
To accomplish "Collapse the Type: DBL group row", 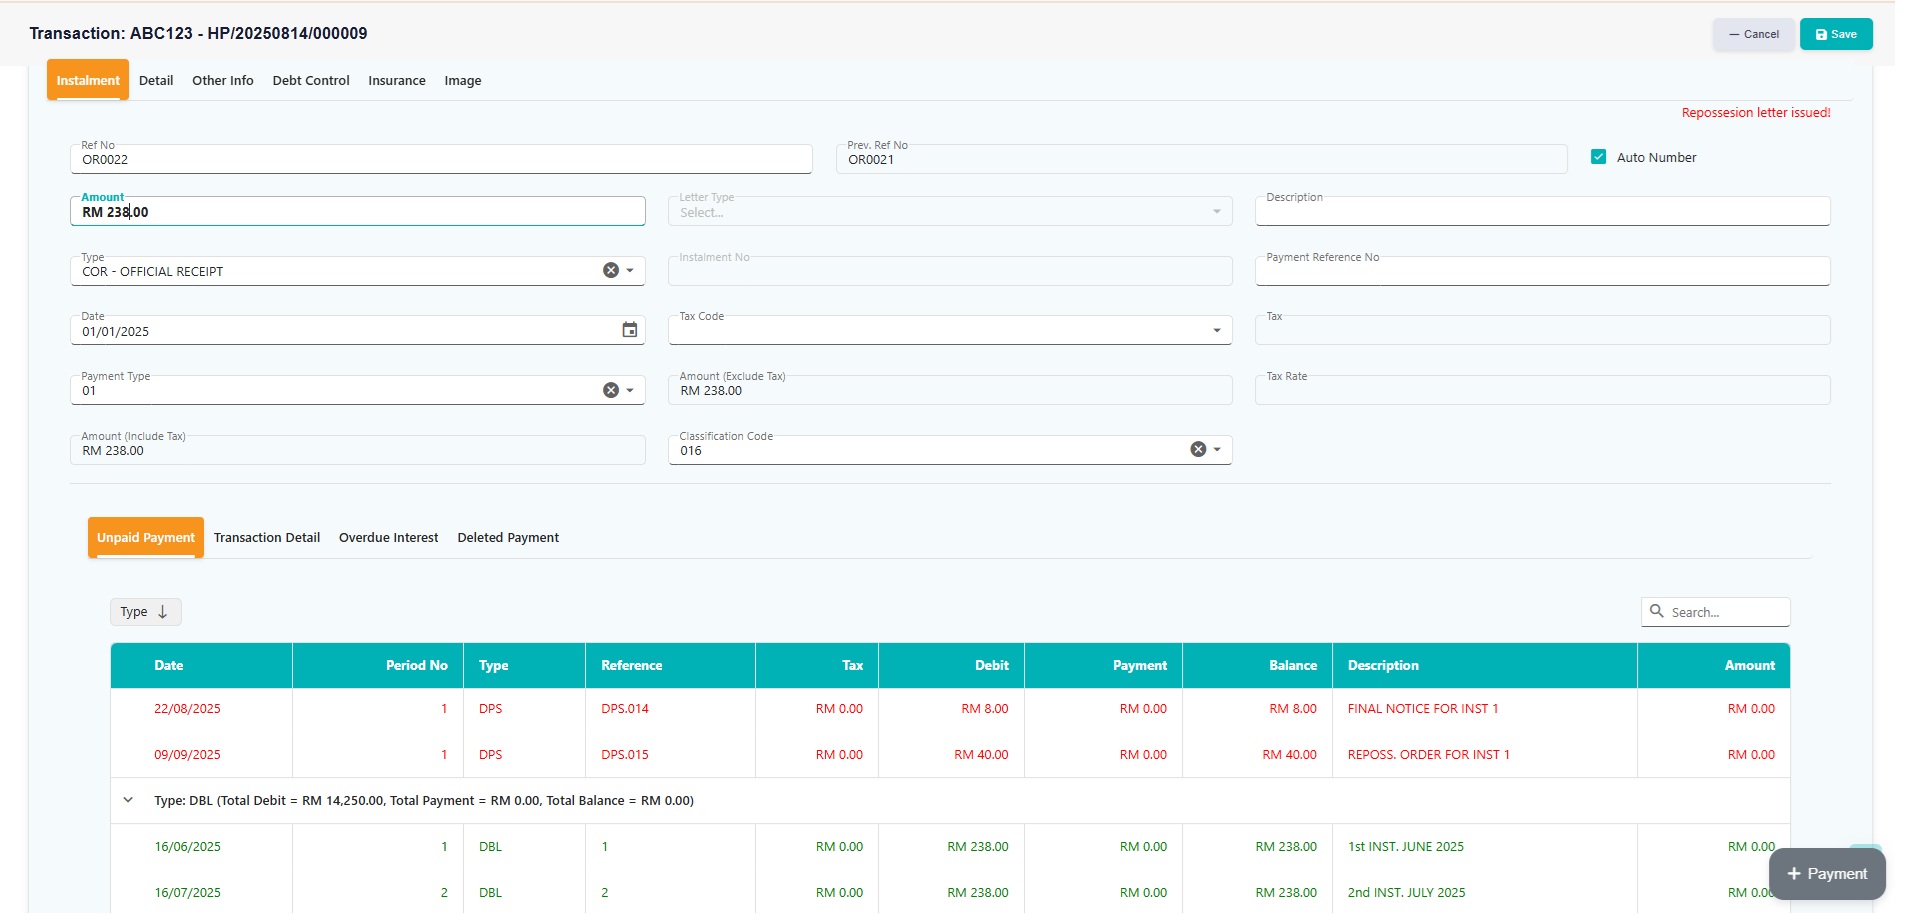I will click(128, 800).
